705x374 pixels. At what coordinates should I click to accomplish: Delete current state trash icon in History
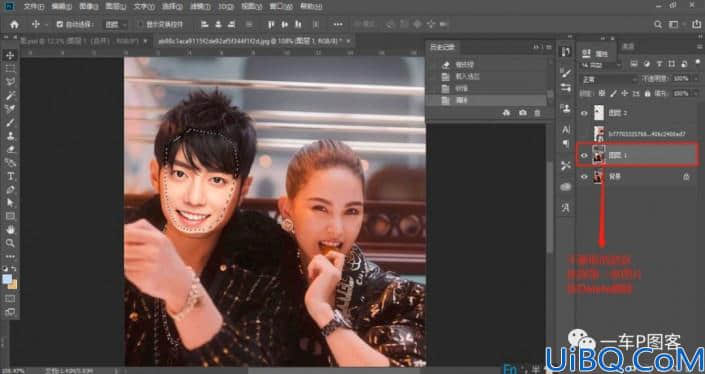[537, 113]
